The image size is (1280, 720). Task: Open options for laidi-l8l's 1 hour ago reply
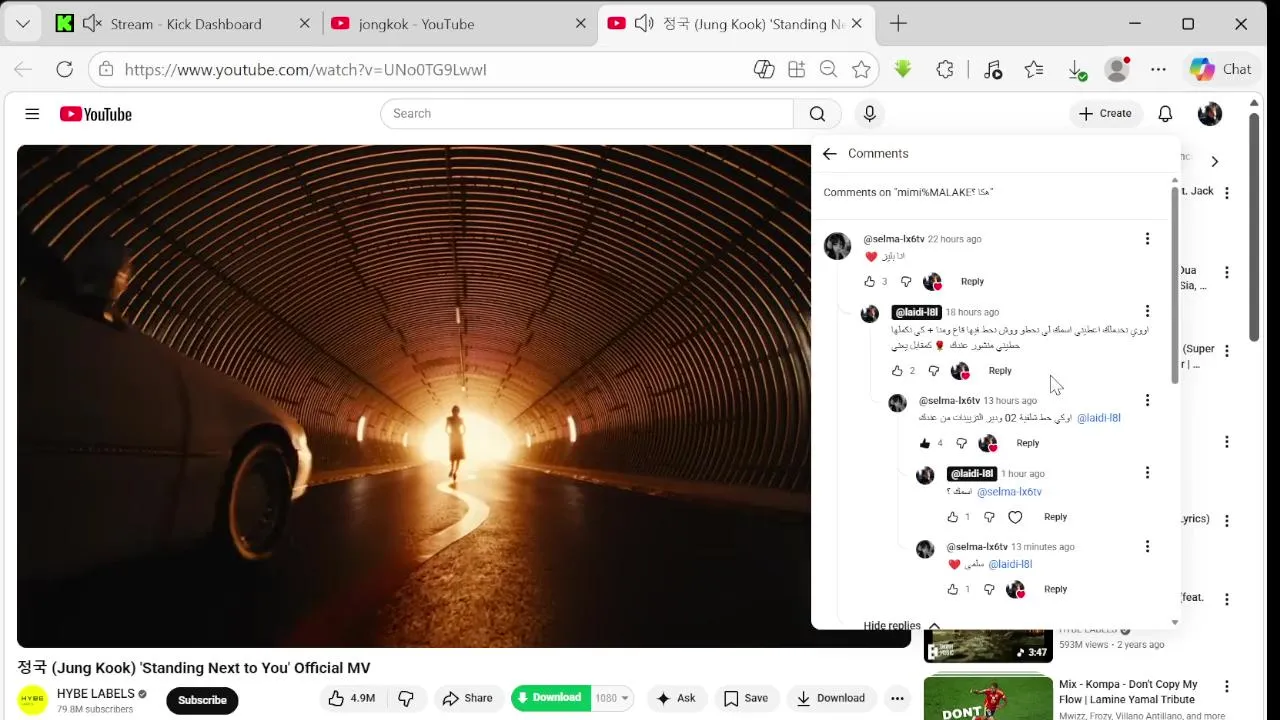point(1147,472)
